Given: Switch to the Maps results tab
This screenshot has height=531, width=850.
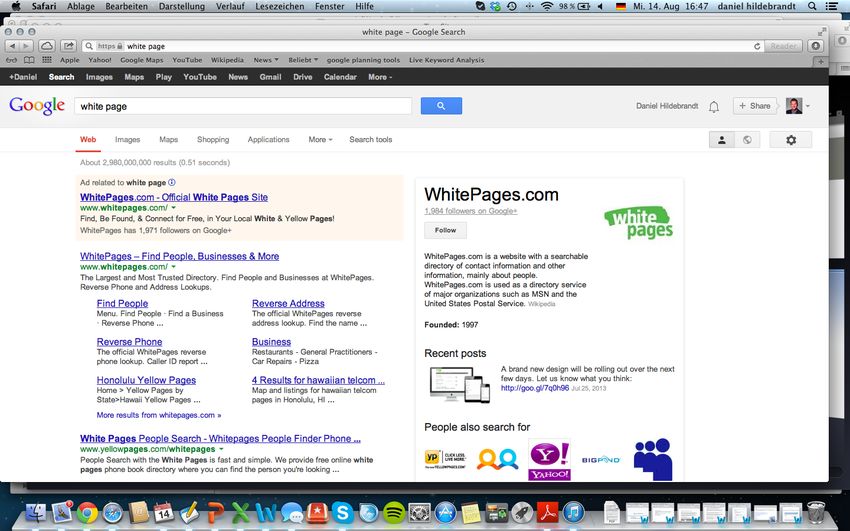Looking at the screenshot, I should point(169,140).
